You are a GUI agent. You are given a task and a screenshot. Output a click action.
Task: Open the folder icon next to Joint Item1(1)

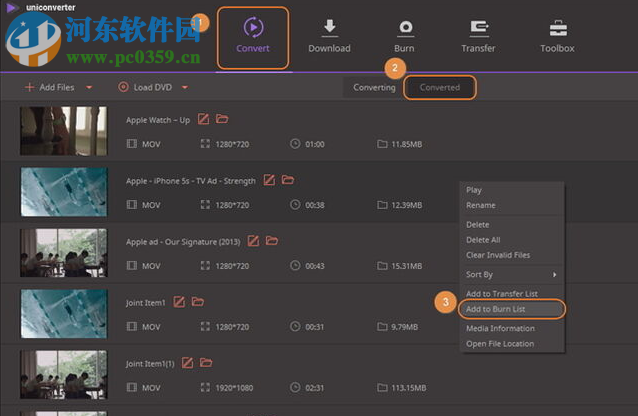pyautogui.click(x=206, y=362)
